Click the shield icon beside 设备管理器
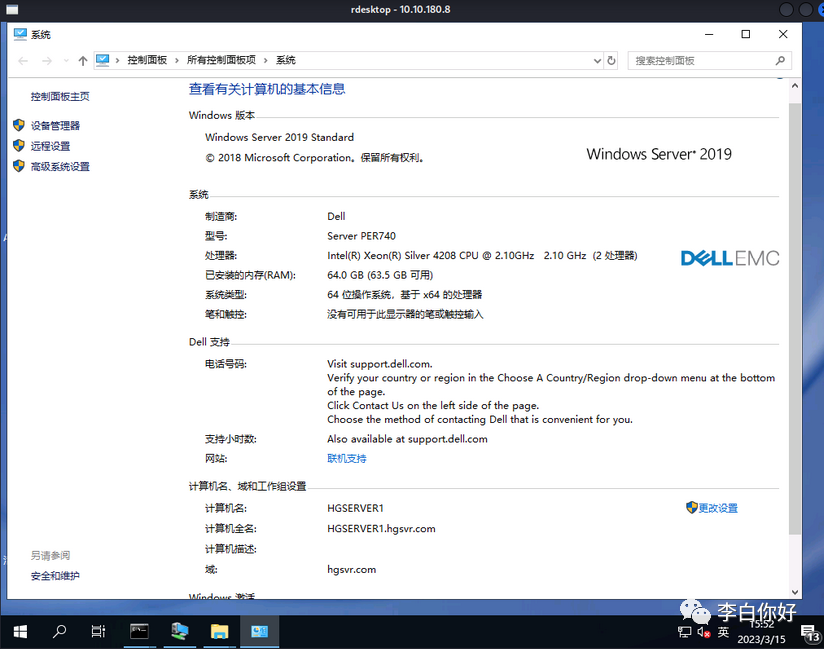This screenshot has width=824, height=649. [19, 125]
